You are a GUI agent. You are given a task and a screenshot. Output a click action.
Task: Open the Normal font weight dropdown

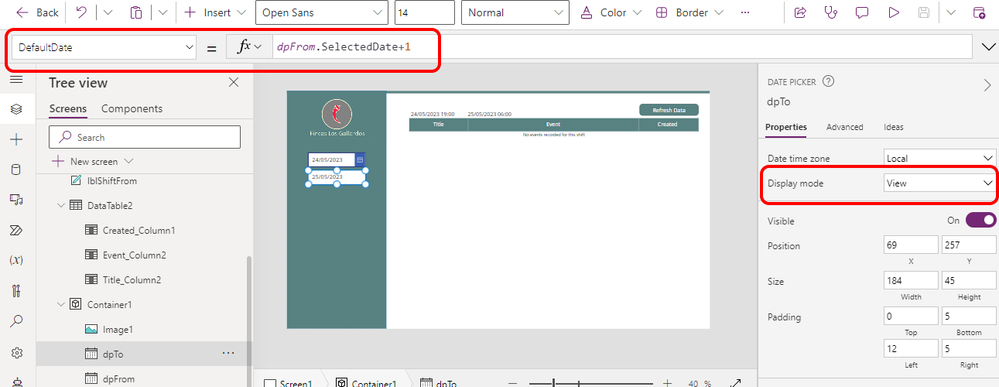pyautogui.click(x=515, y=12)
